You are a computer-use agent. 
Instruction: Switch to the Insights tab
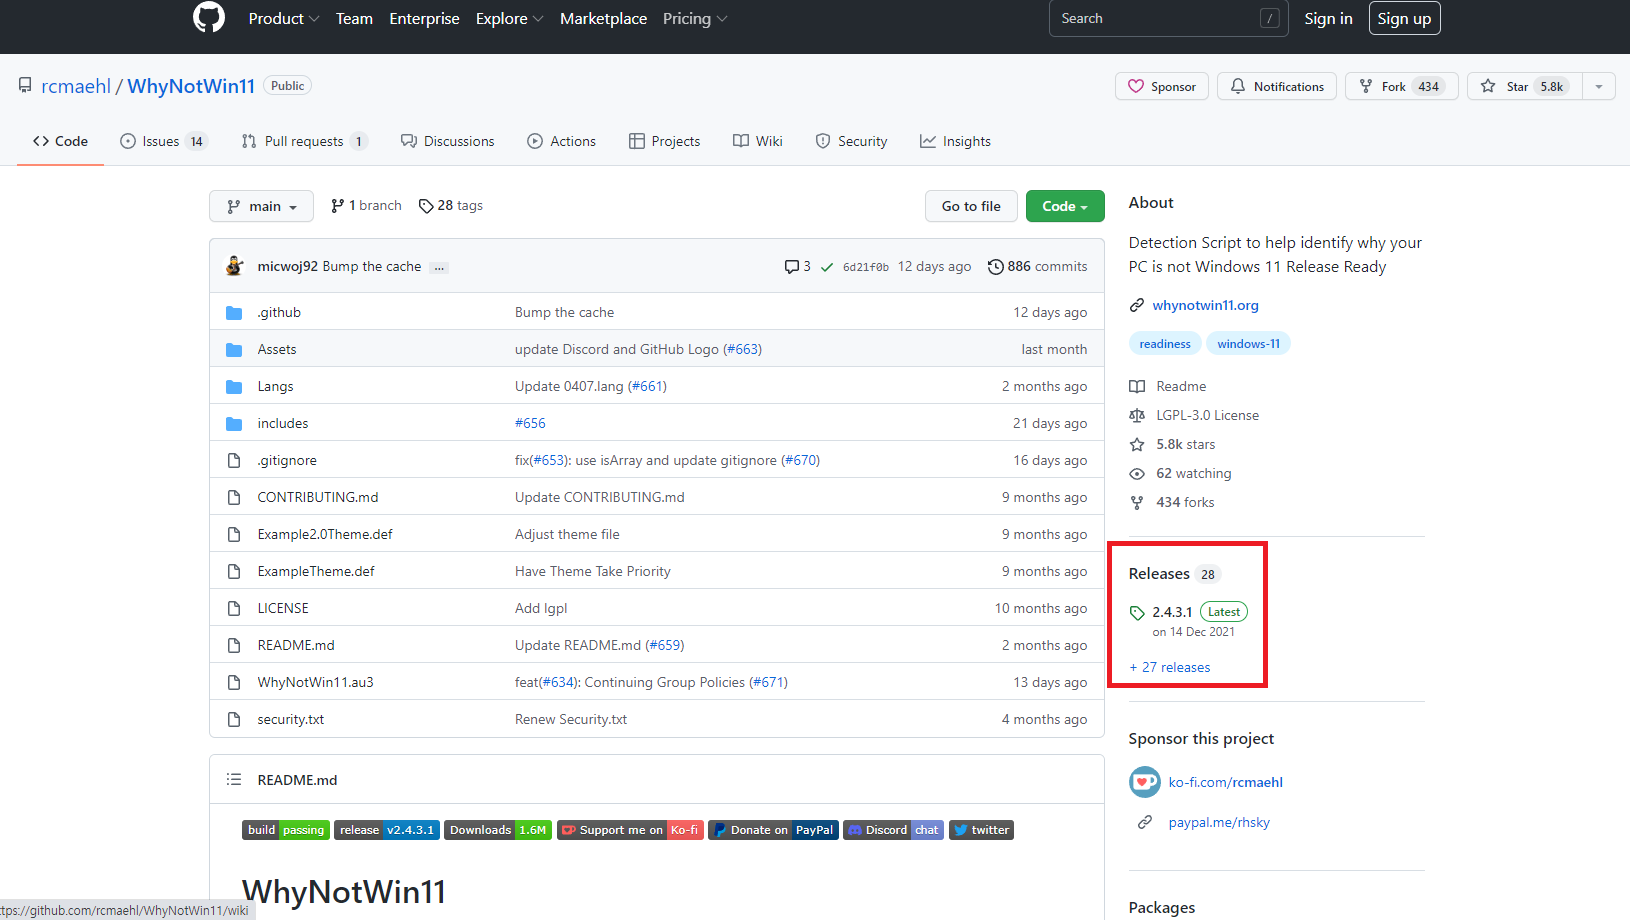955,141
